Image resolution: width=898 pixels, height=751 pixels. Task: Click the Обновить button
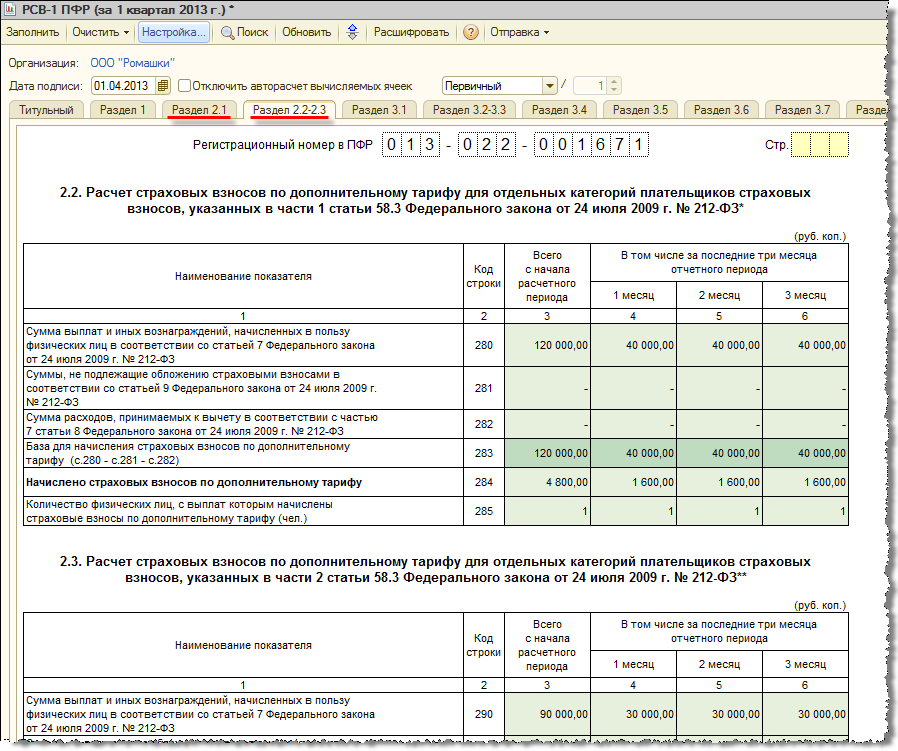[306, 32]
